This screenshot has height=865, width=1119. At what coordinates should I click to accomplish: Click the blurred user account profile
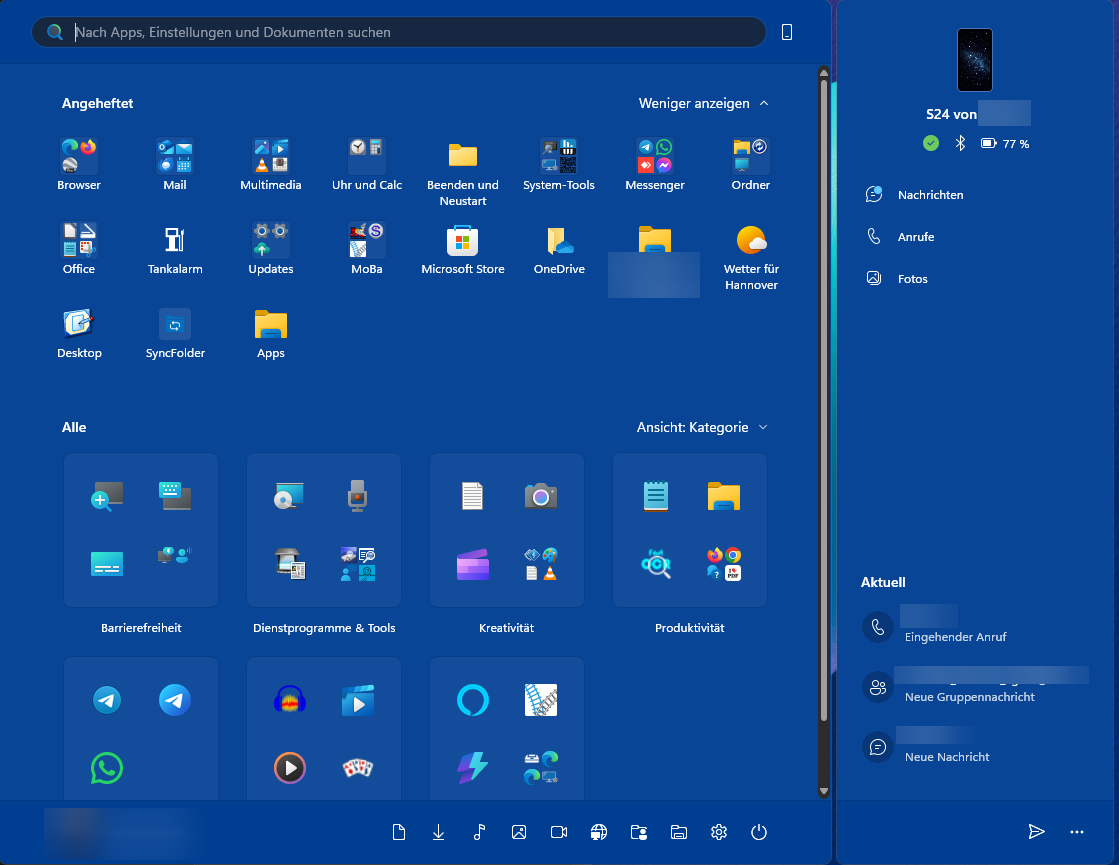tap(121, 832)
